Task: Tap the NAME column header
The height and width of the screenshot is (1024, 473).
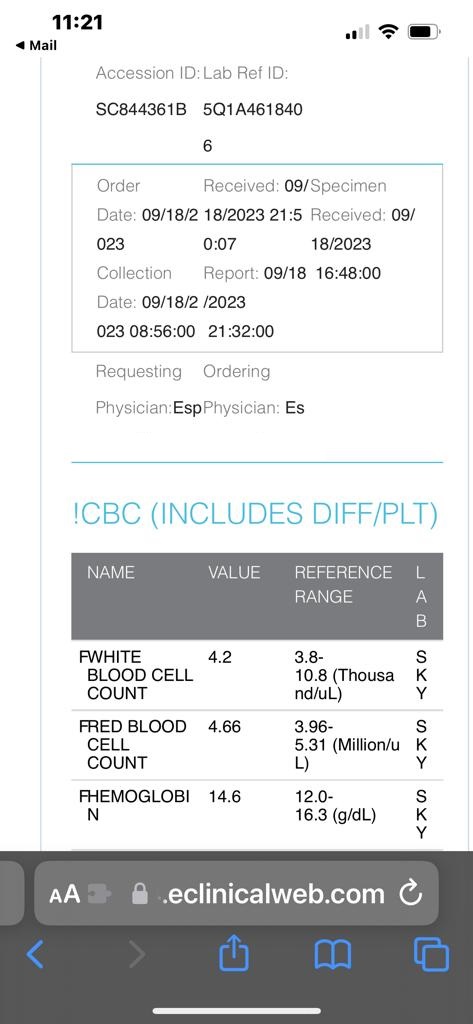Action: click(x=111, y=573)
